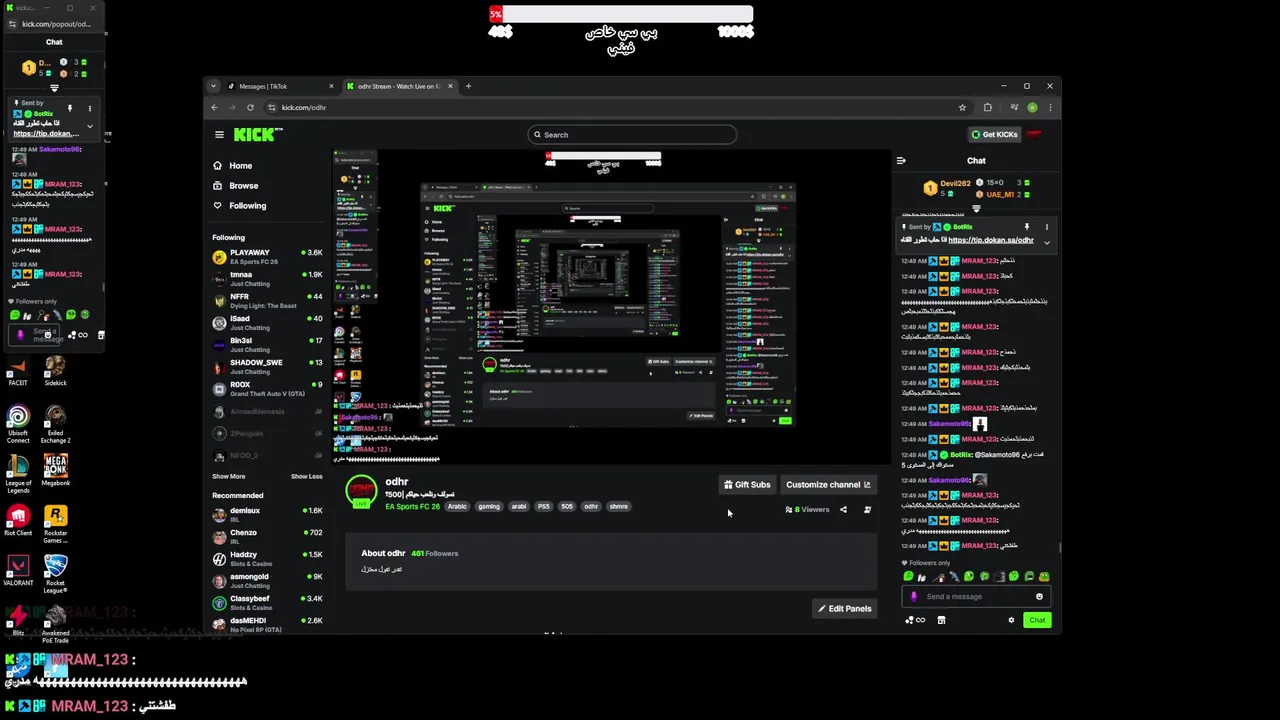The image size is (1280, 720).
Task: Click the purple chat identity icon
Action: [x=913, y=597]
